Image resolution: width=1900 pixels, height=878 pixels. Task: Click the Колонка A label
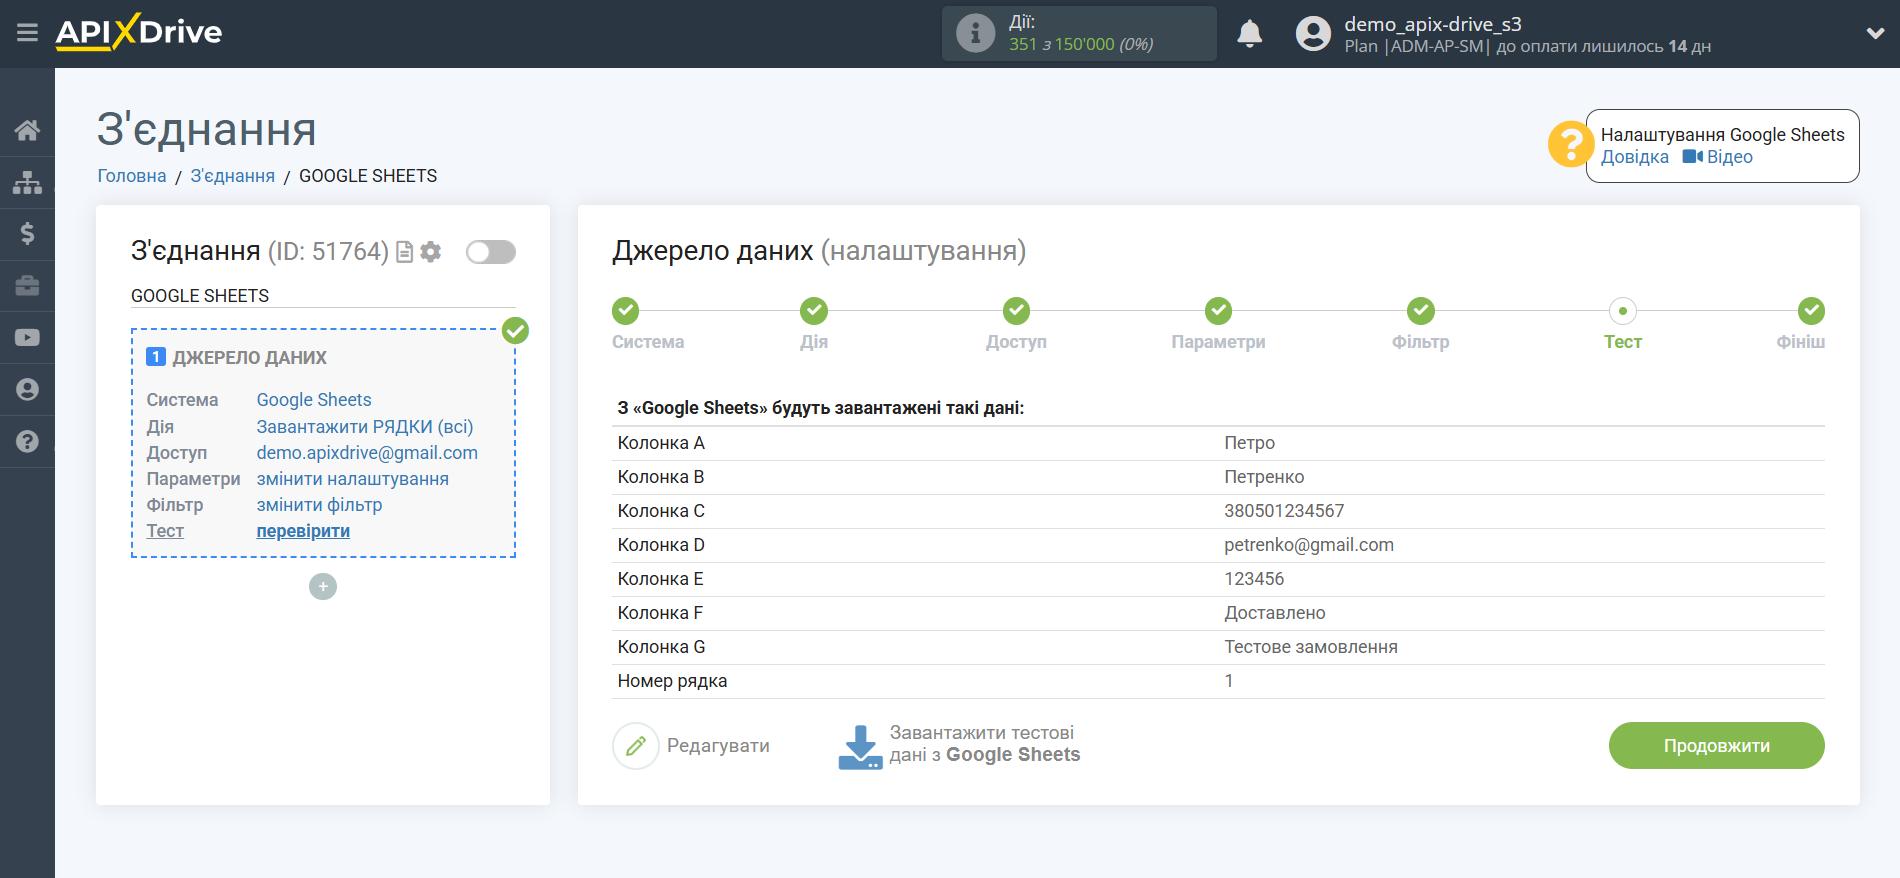point(661,443)
